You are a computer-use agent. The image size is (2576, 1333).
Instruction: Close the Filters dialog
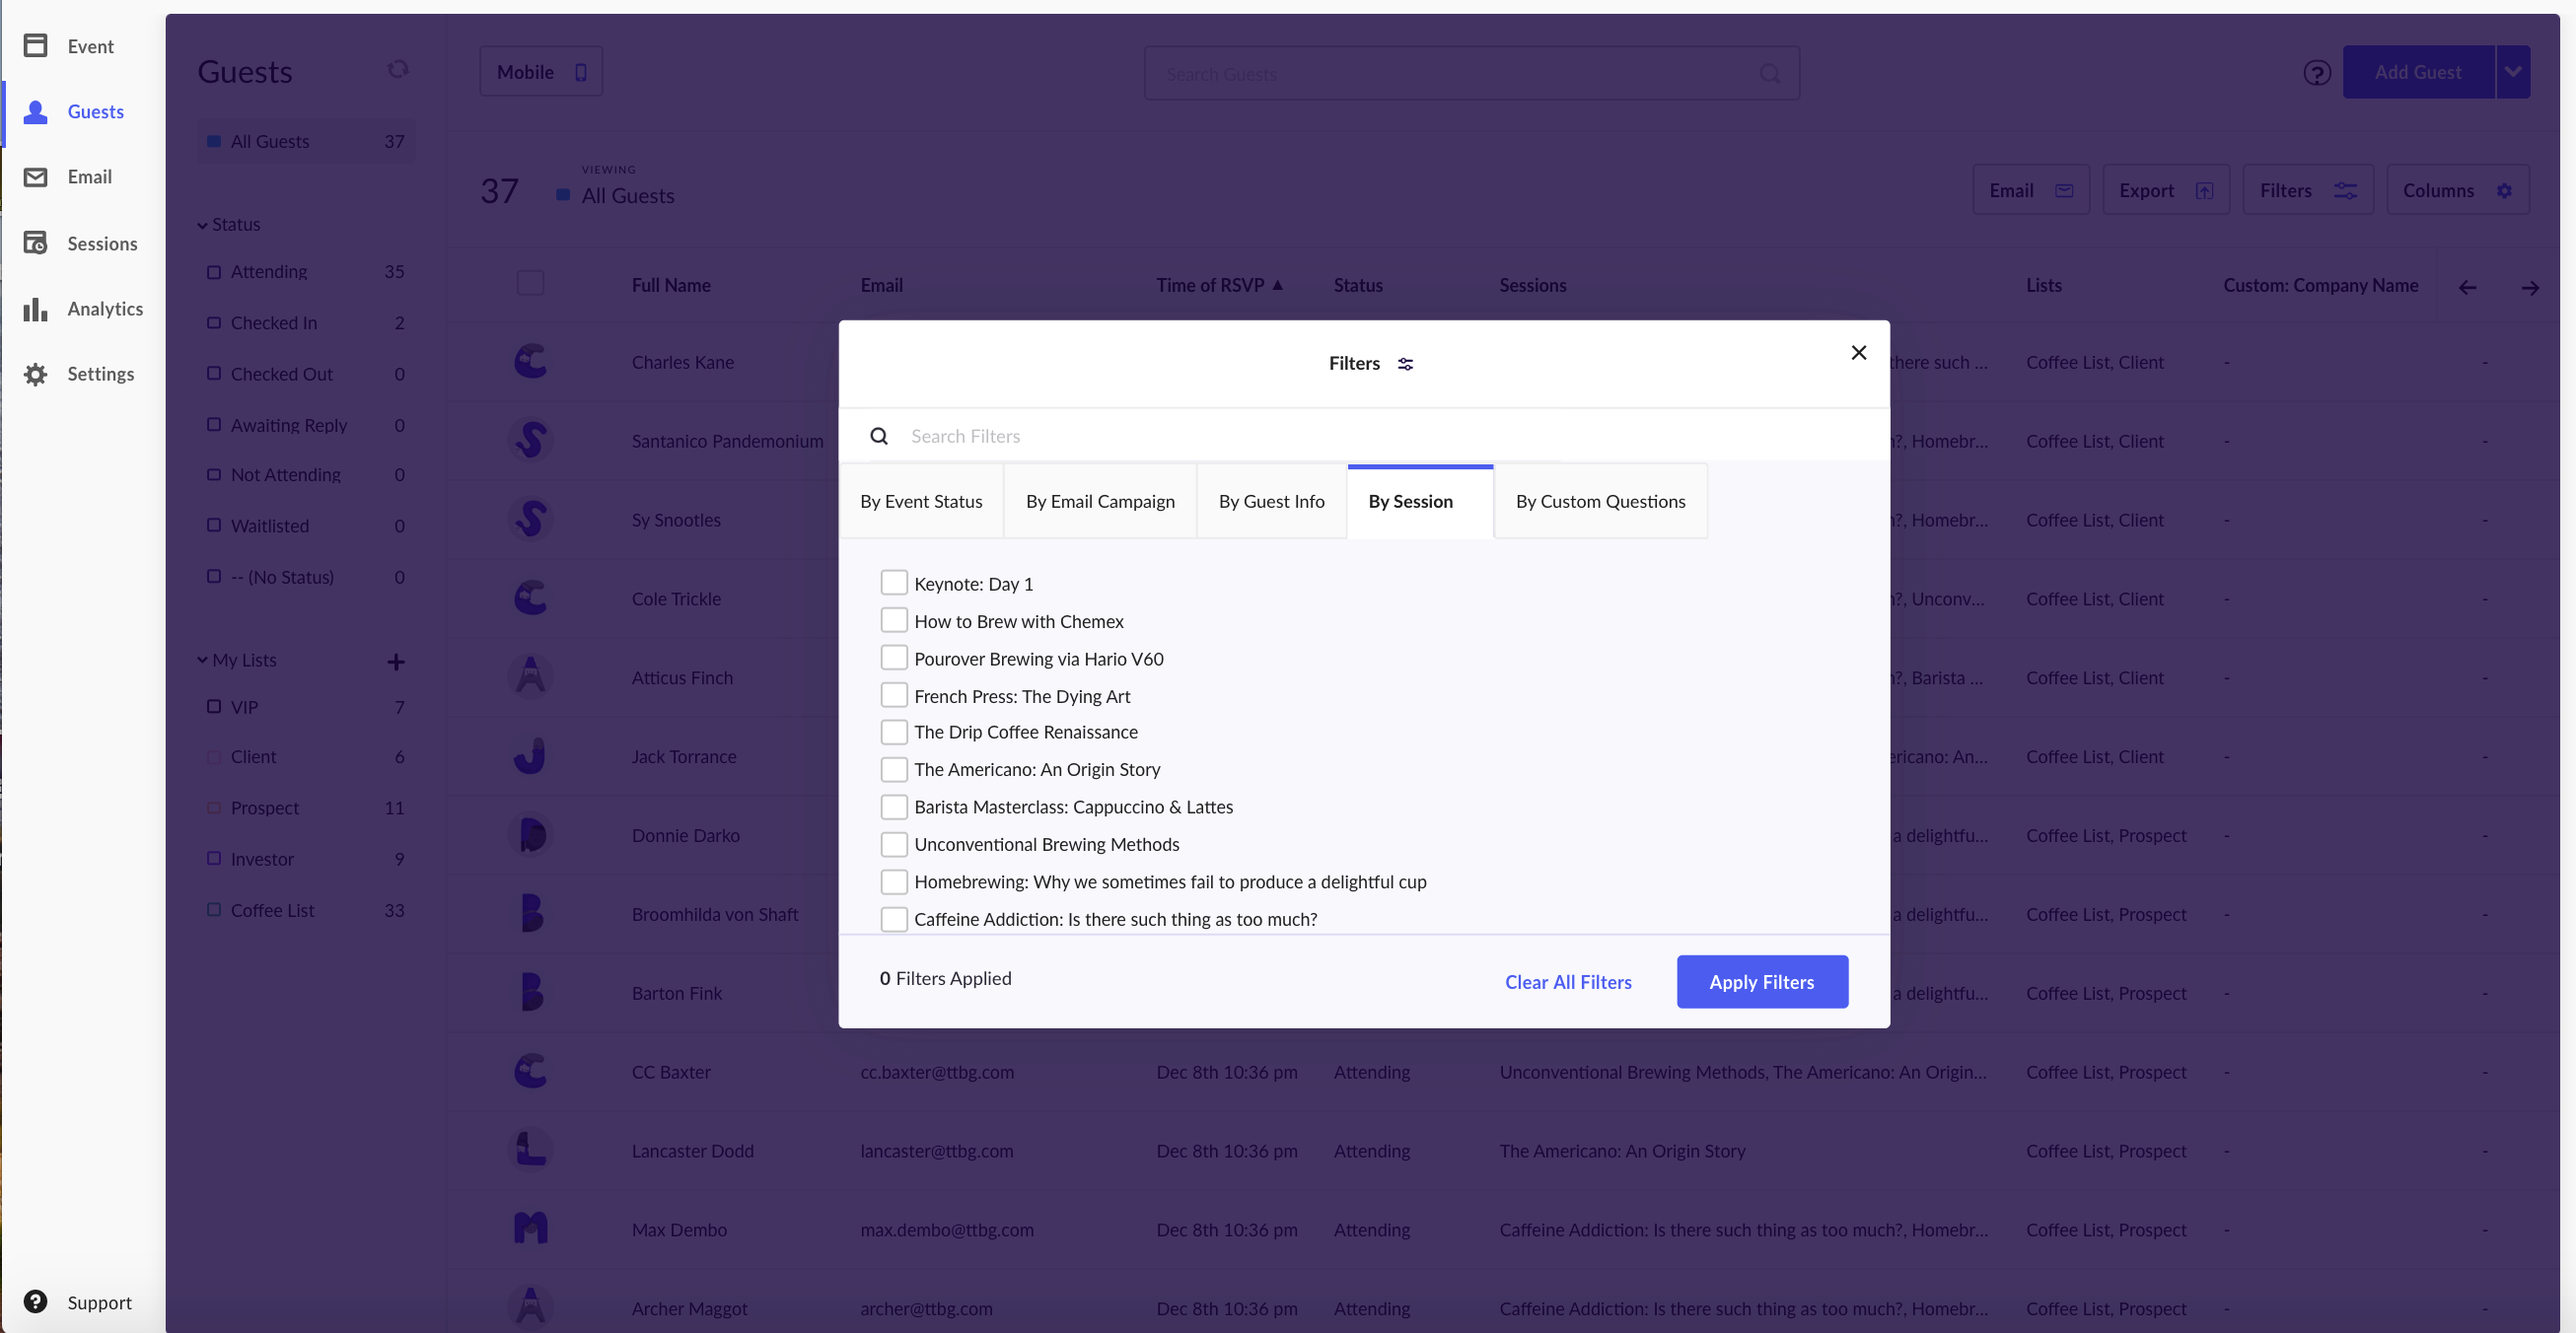click(x=1858, y=352)
